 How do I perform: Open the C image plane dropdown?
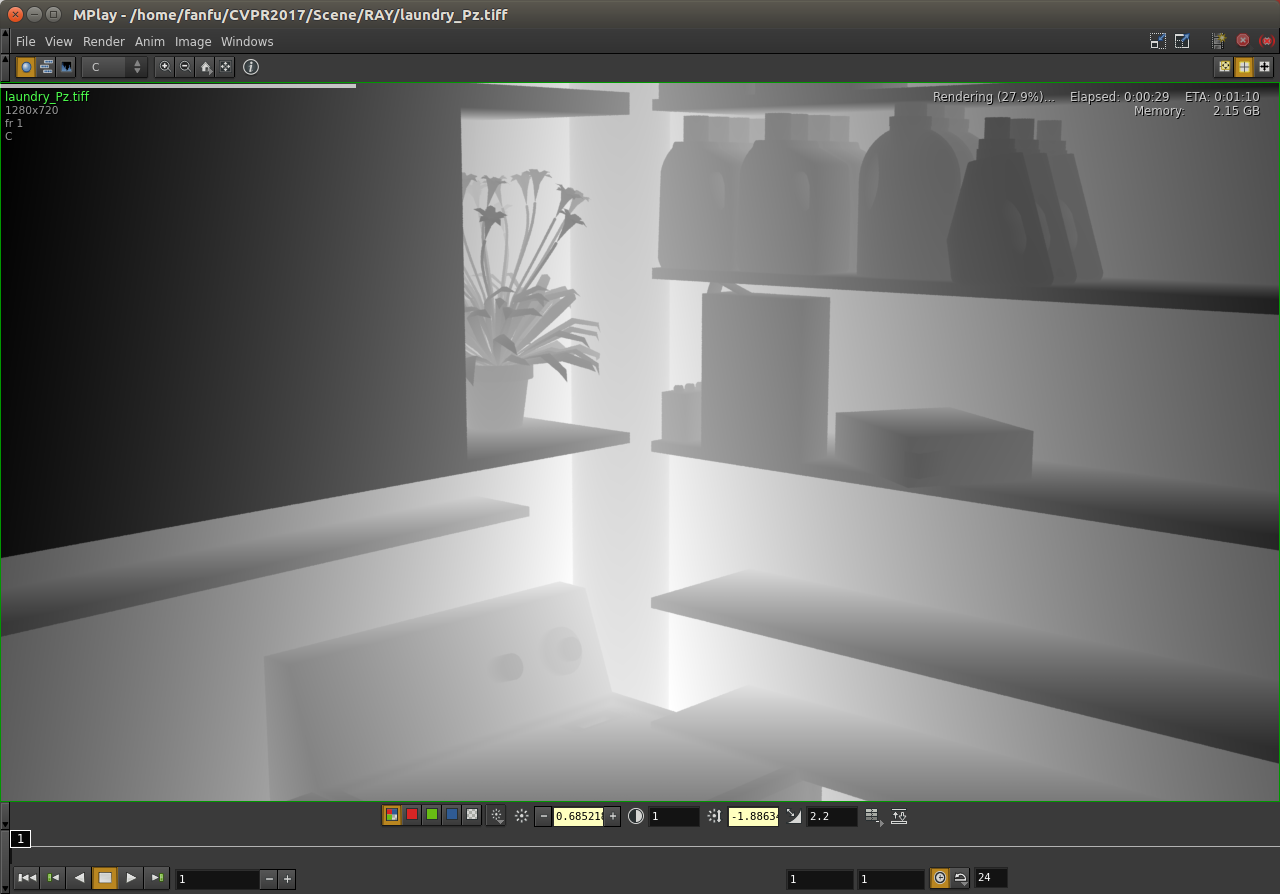point(115,67)
